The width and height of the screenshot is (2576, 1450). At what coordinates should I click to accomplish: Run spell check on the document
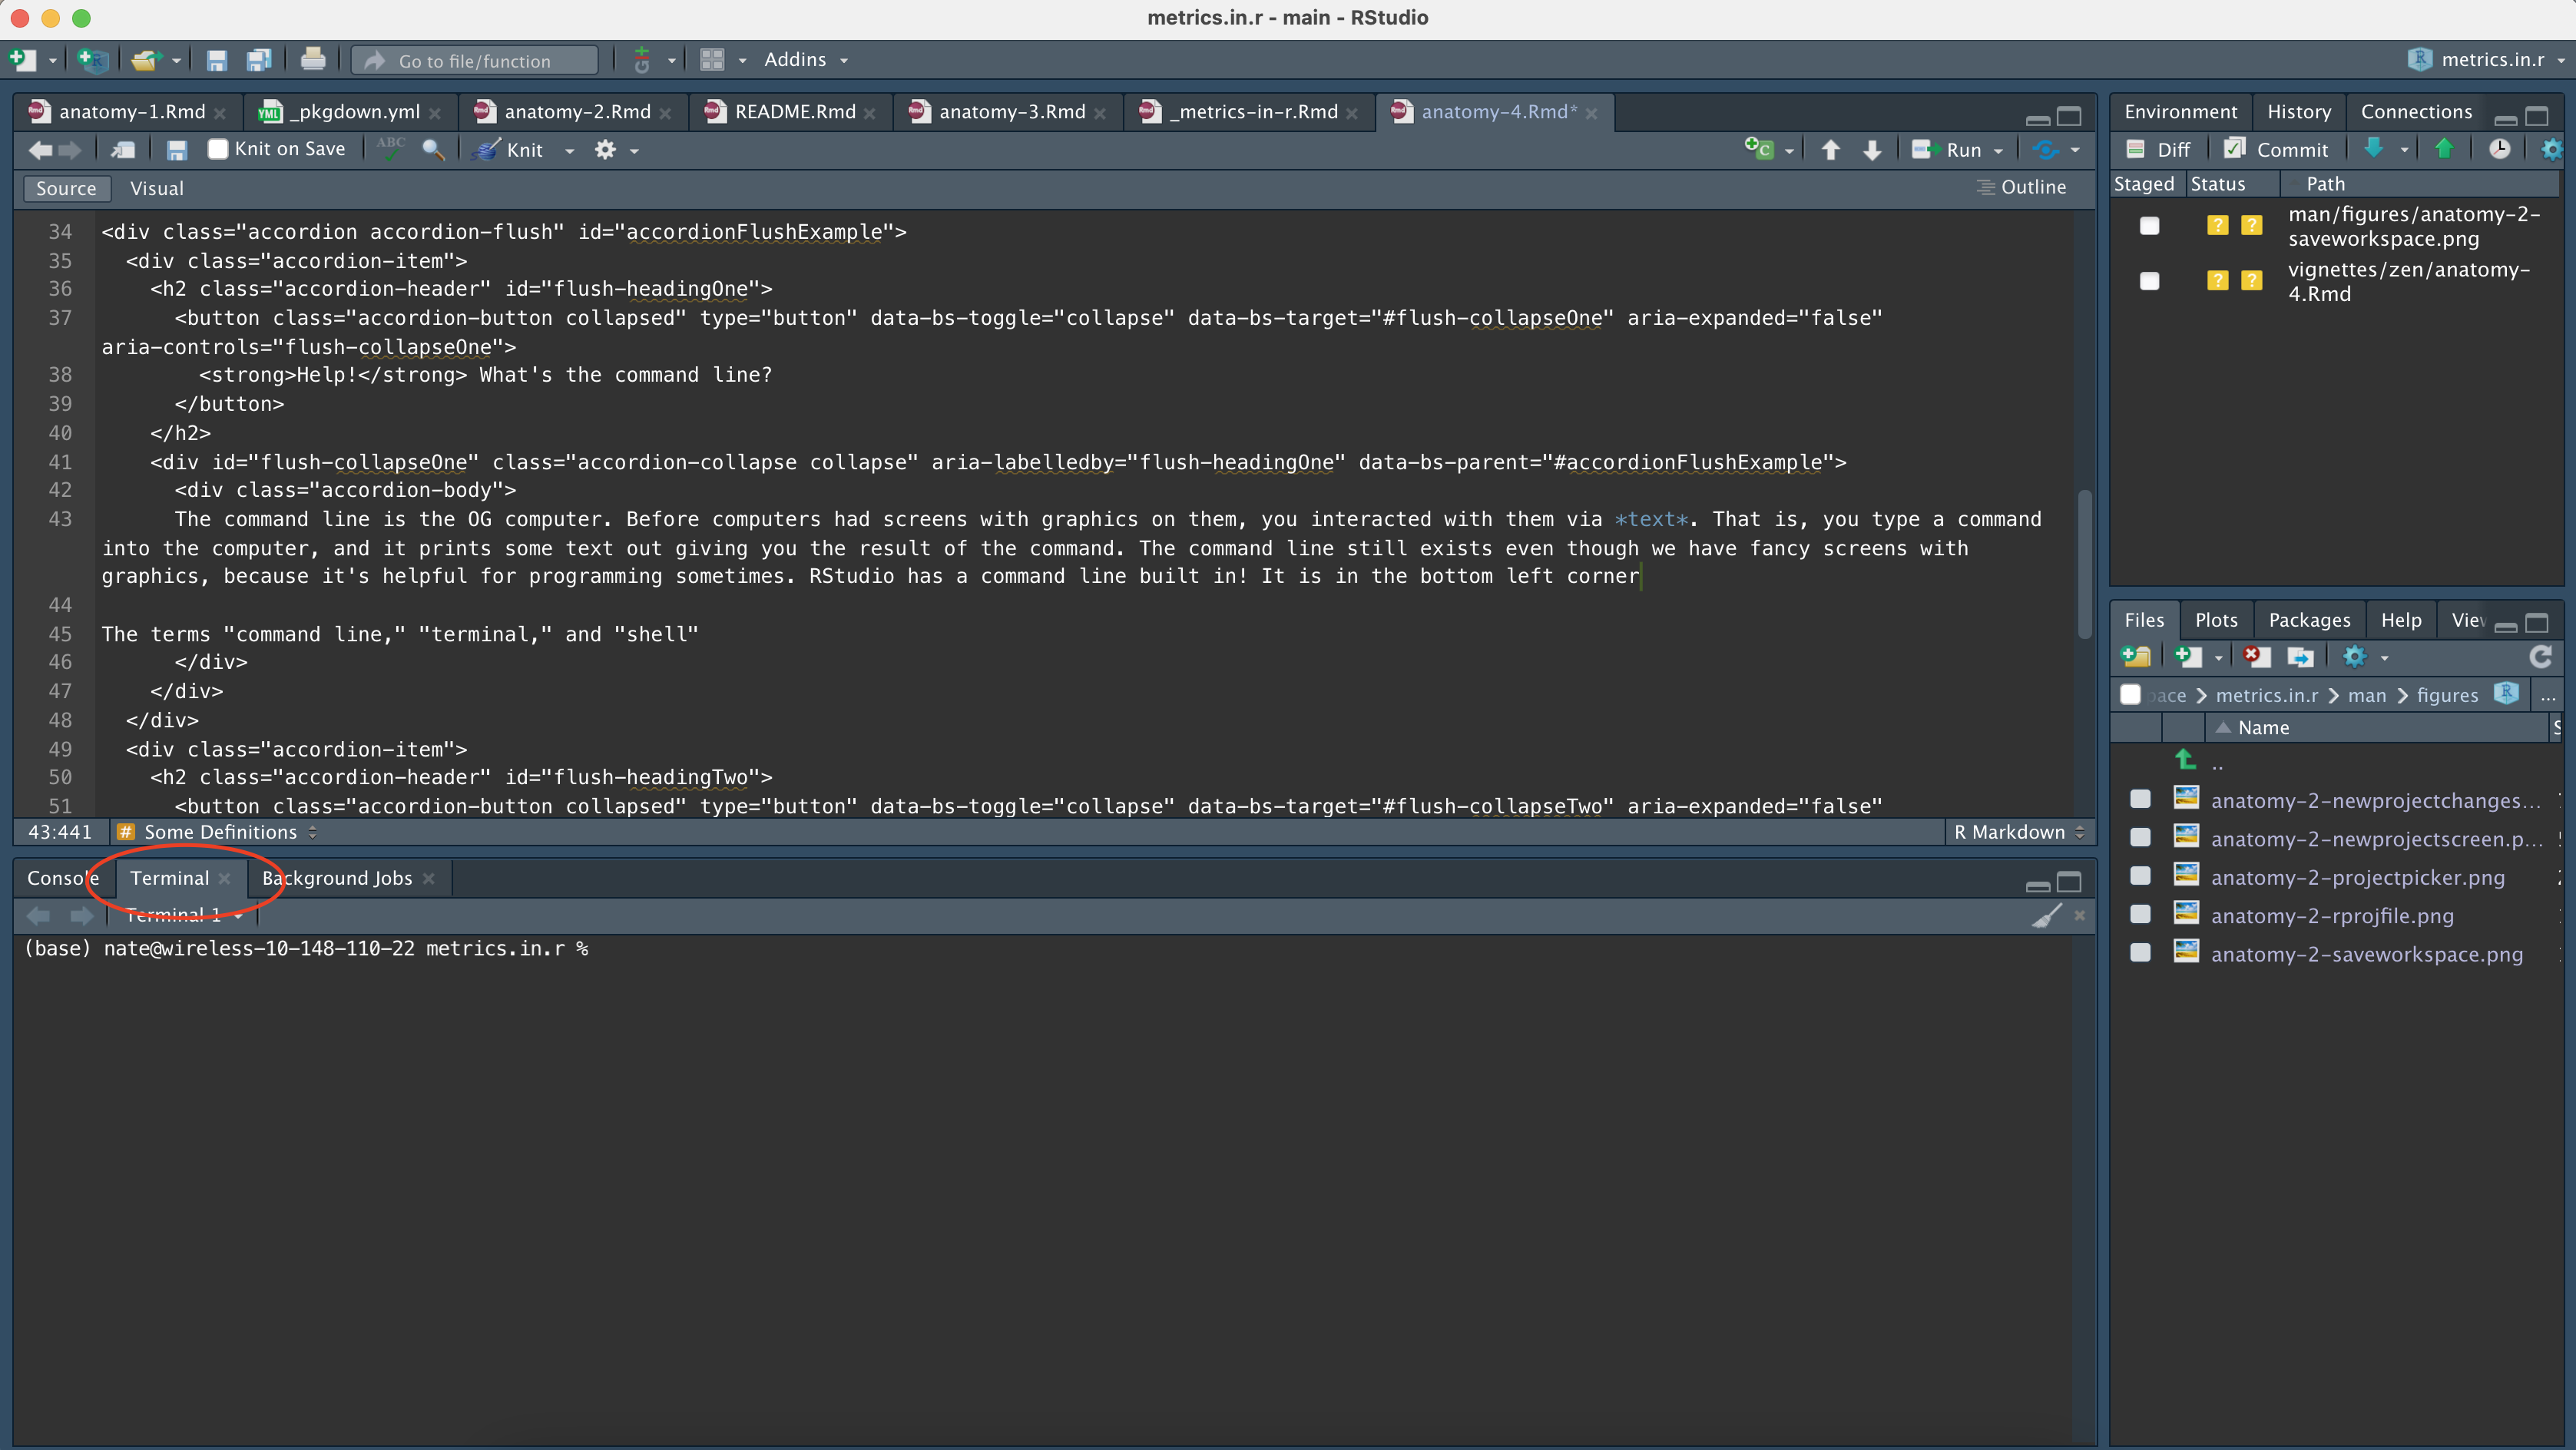[x=390, y=149]
